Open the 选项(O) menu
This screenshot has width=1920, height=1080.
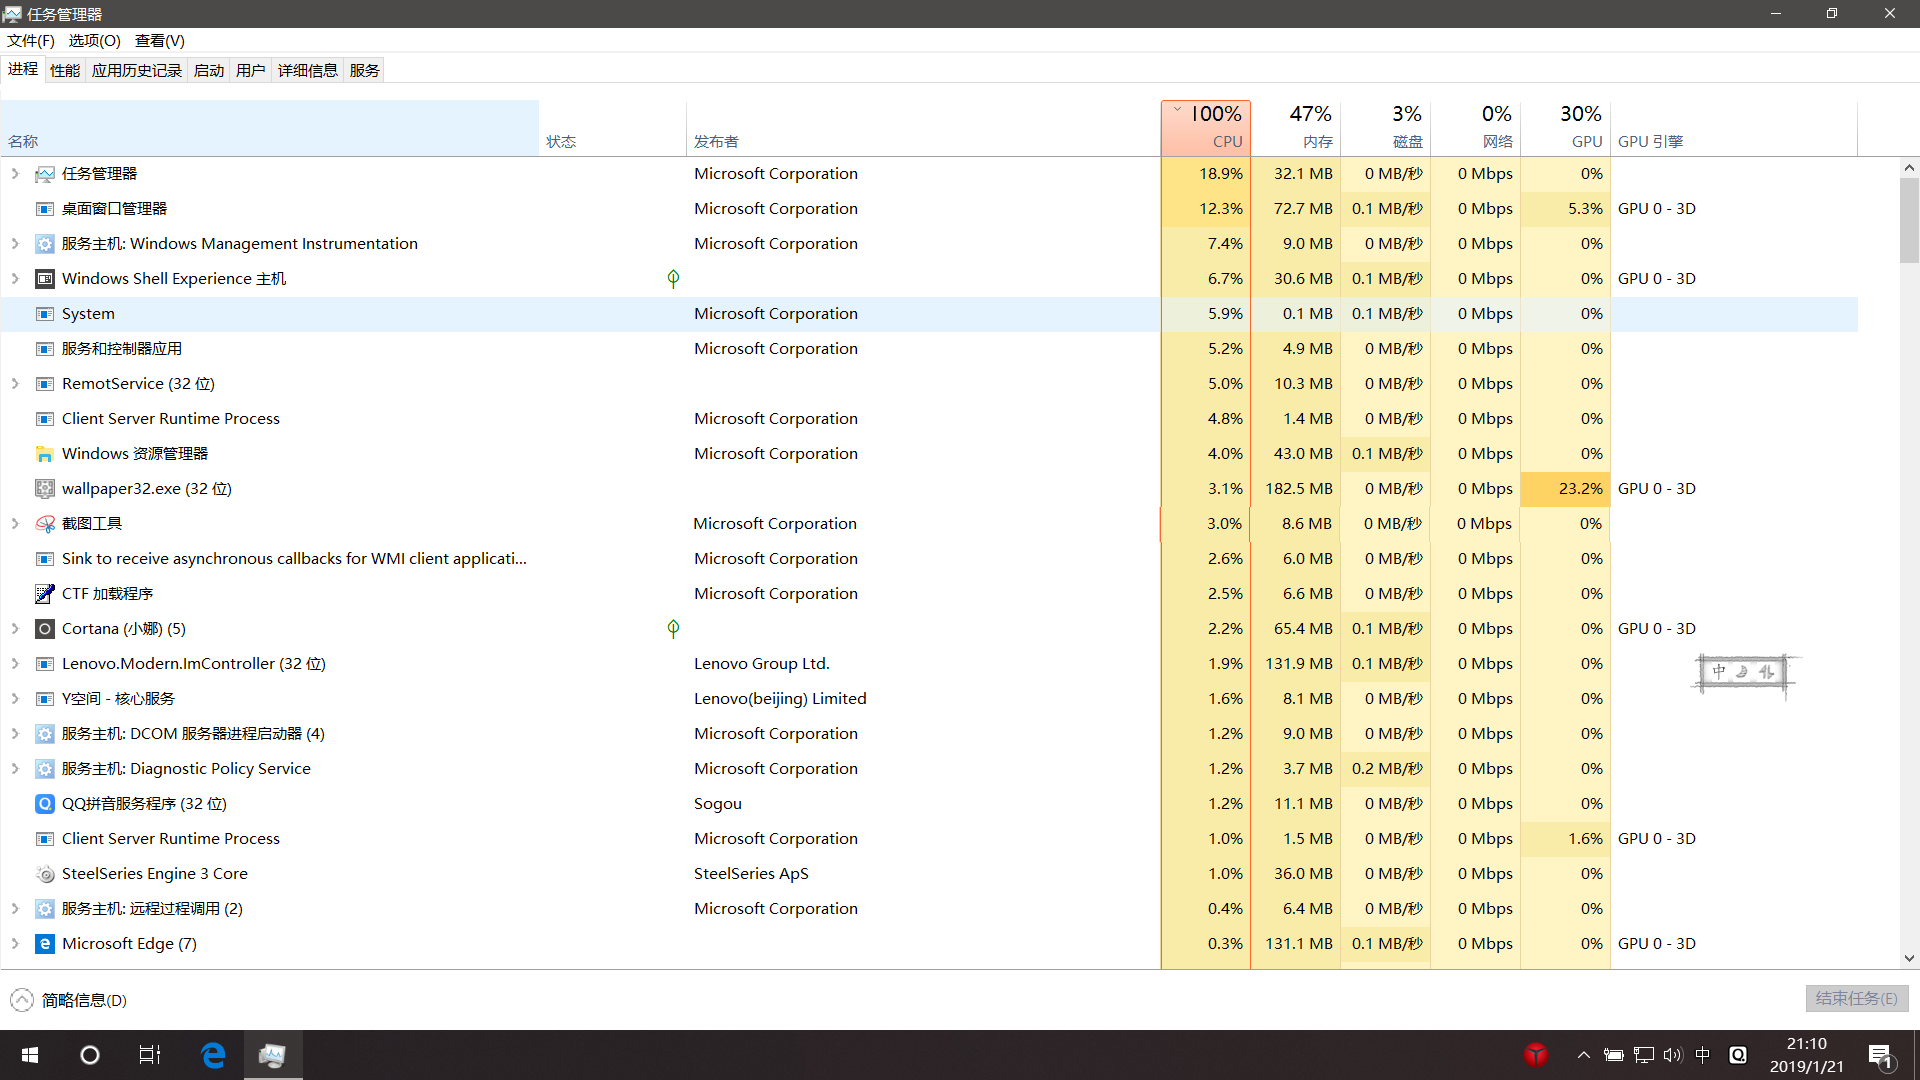(94, 41)
